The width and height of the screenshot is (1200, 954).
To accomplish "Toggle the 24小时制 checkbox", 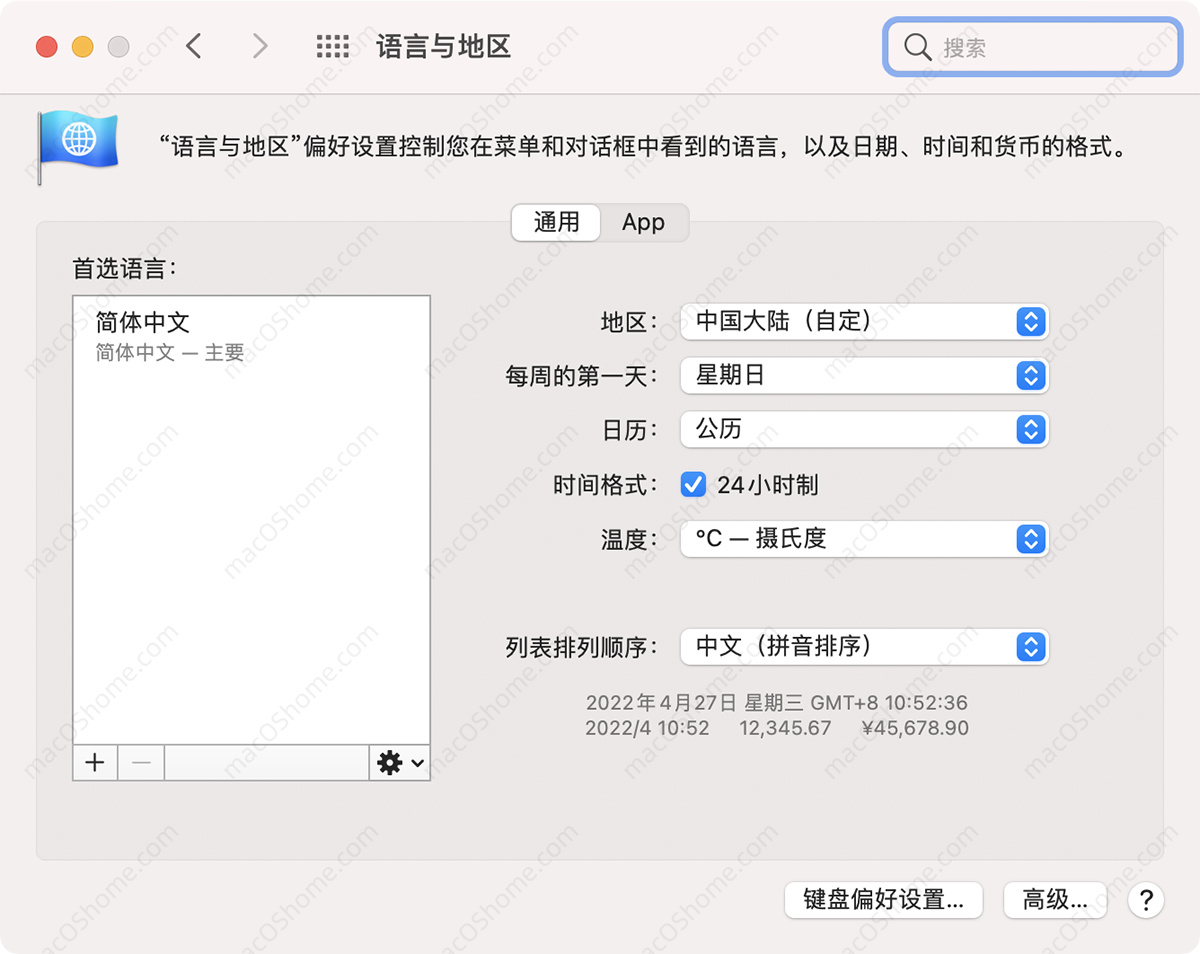I will click(x=693, y=485).
